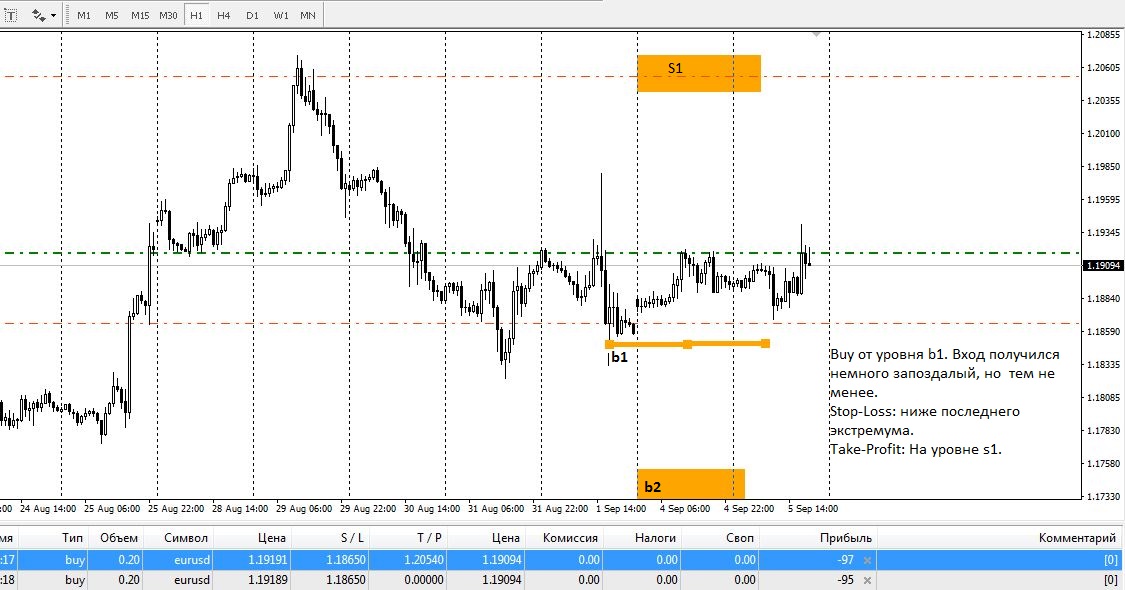
Task: Click the chart shift triangle marker at top
Action: point(816,34)
